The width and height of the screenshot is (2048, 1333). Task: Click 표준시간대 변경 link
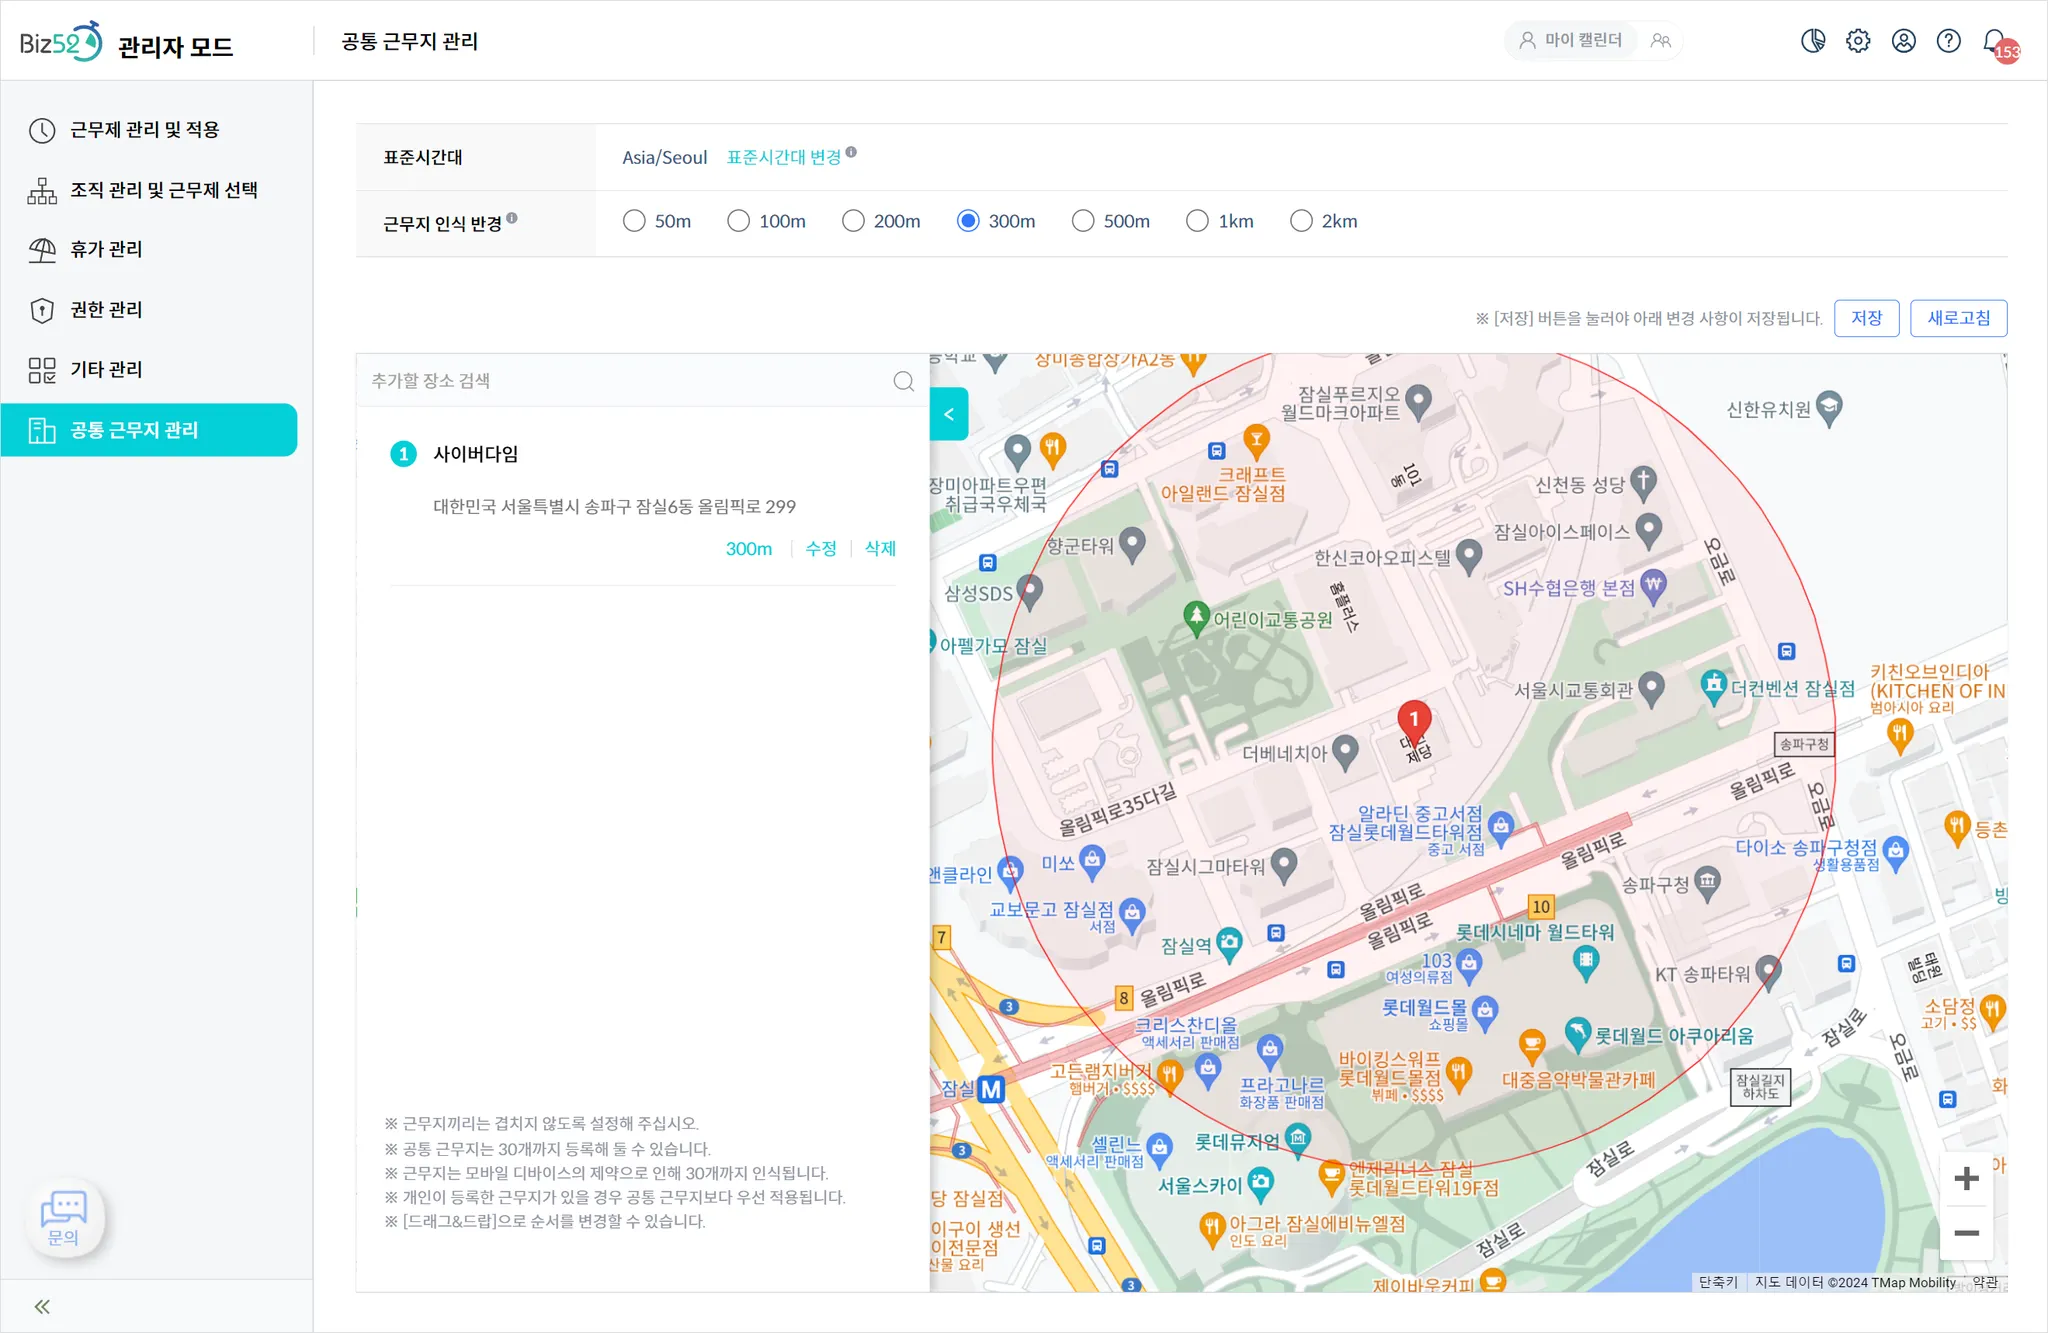(x=783, y=157)
